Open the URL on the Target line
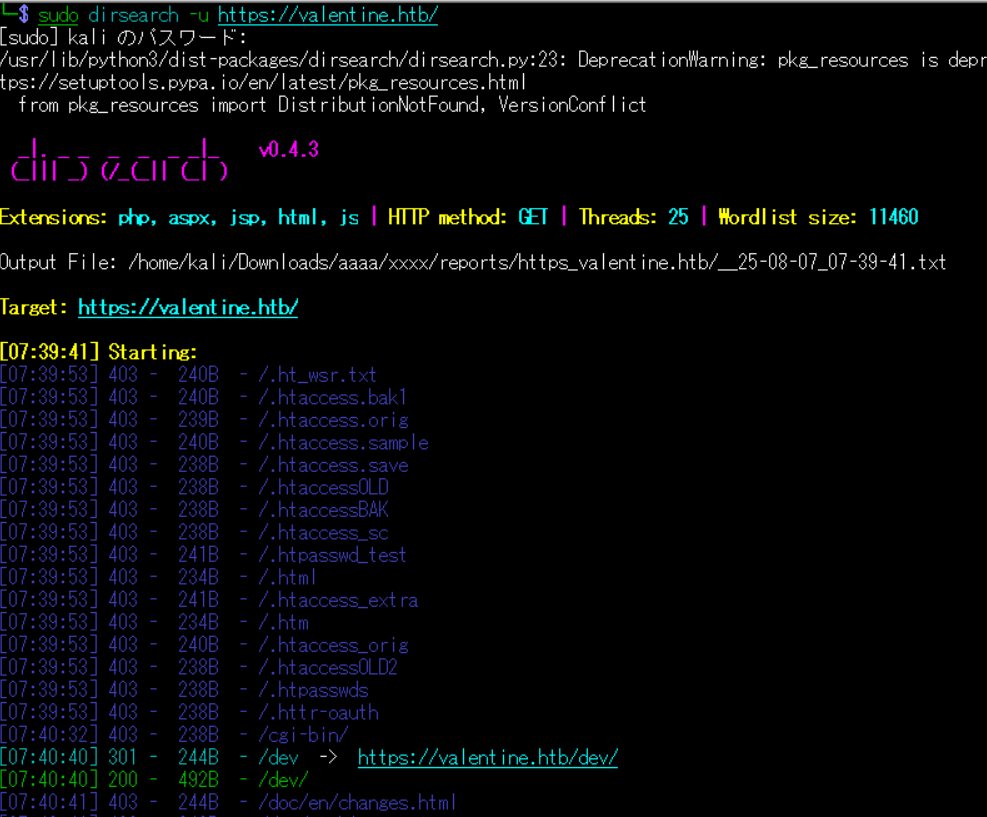The width and height of the screenshot is (987, 817). pyautogui.click(x=187, y=307)
